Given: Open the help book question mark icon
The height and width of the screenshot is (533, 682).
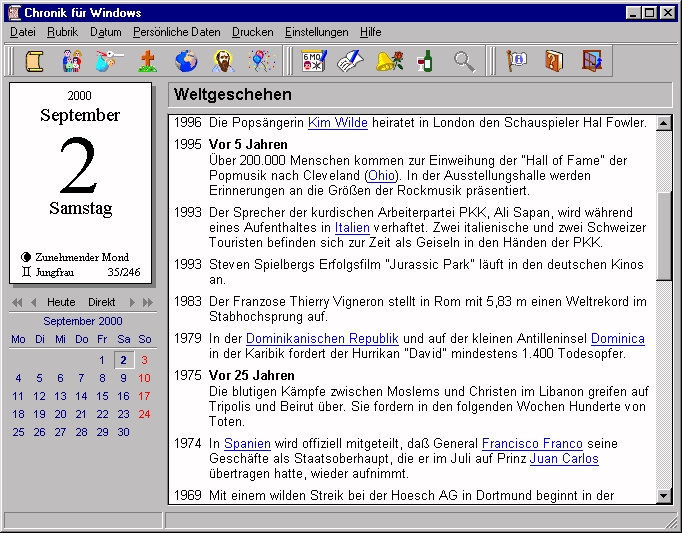Looking at the screenshot, I should coord(554,61).
